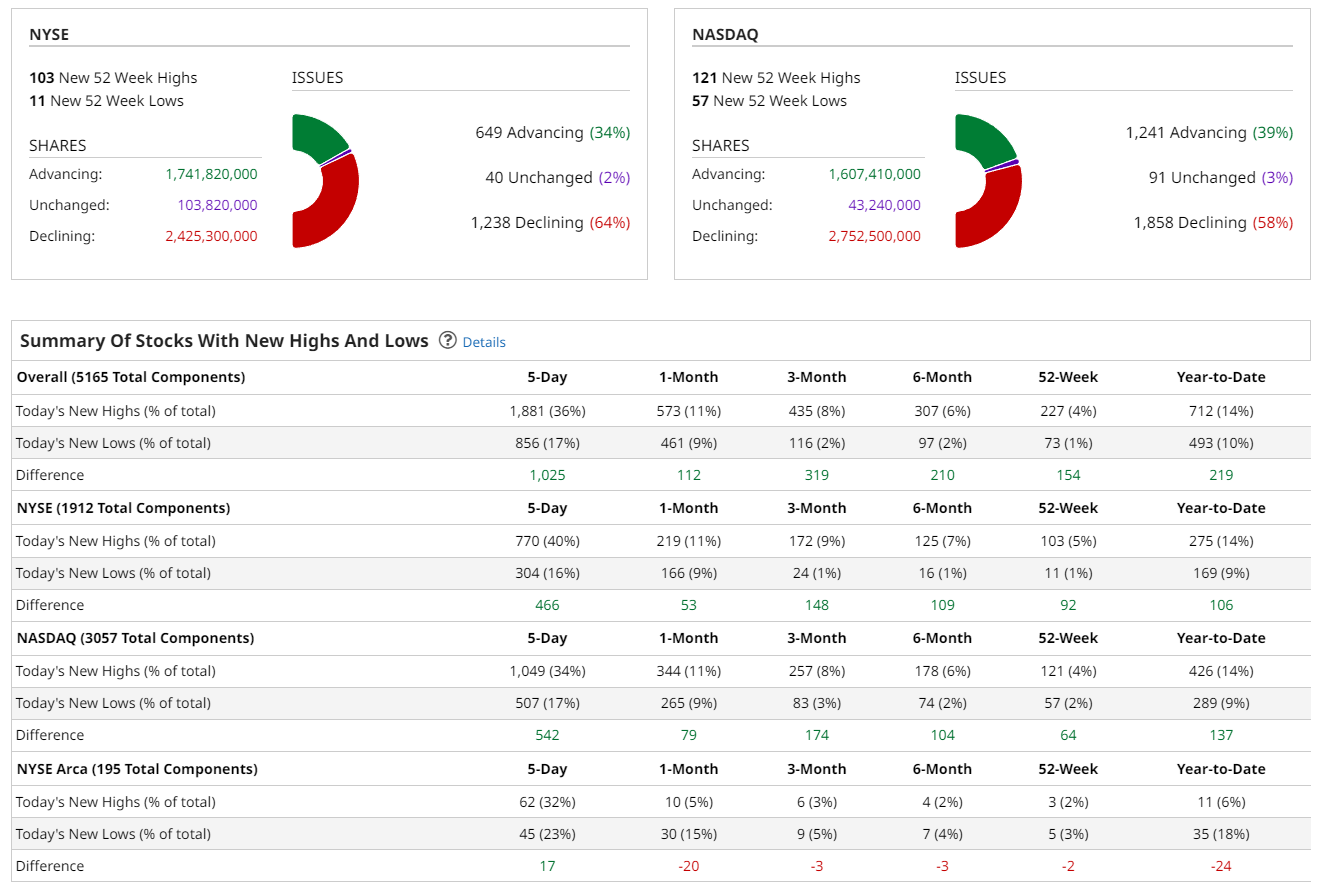Image resolution: width=1319 pixels, height=895 pixels.
Task: Click Overall 5-Day new highs '1,881 (36%)'
Action: (547, 411)
